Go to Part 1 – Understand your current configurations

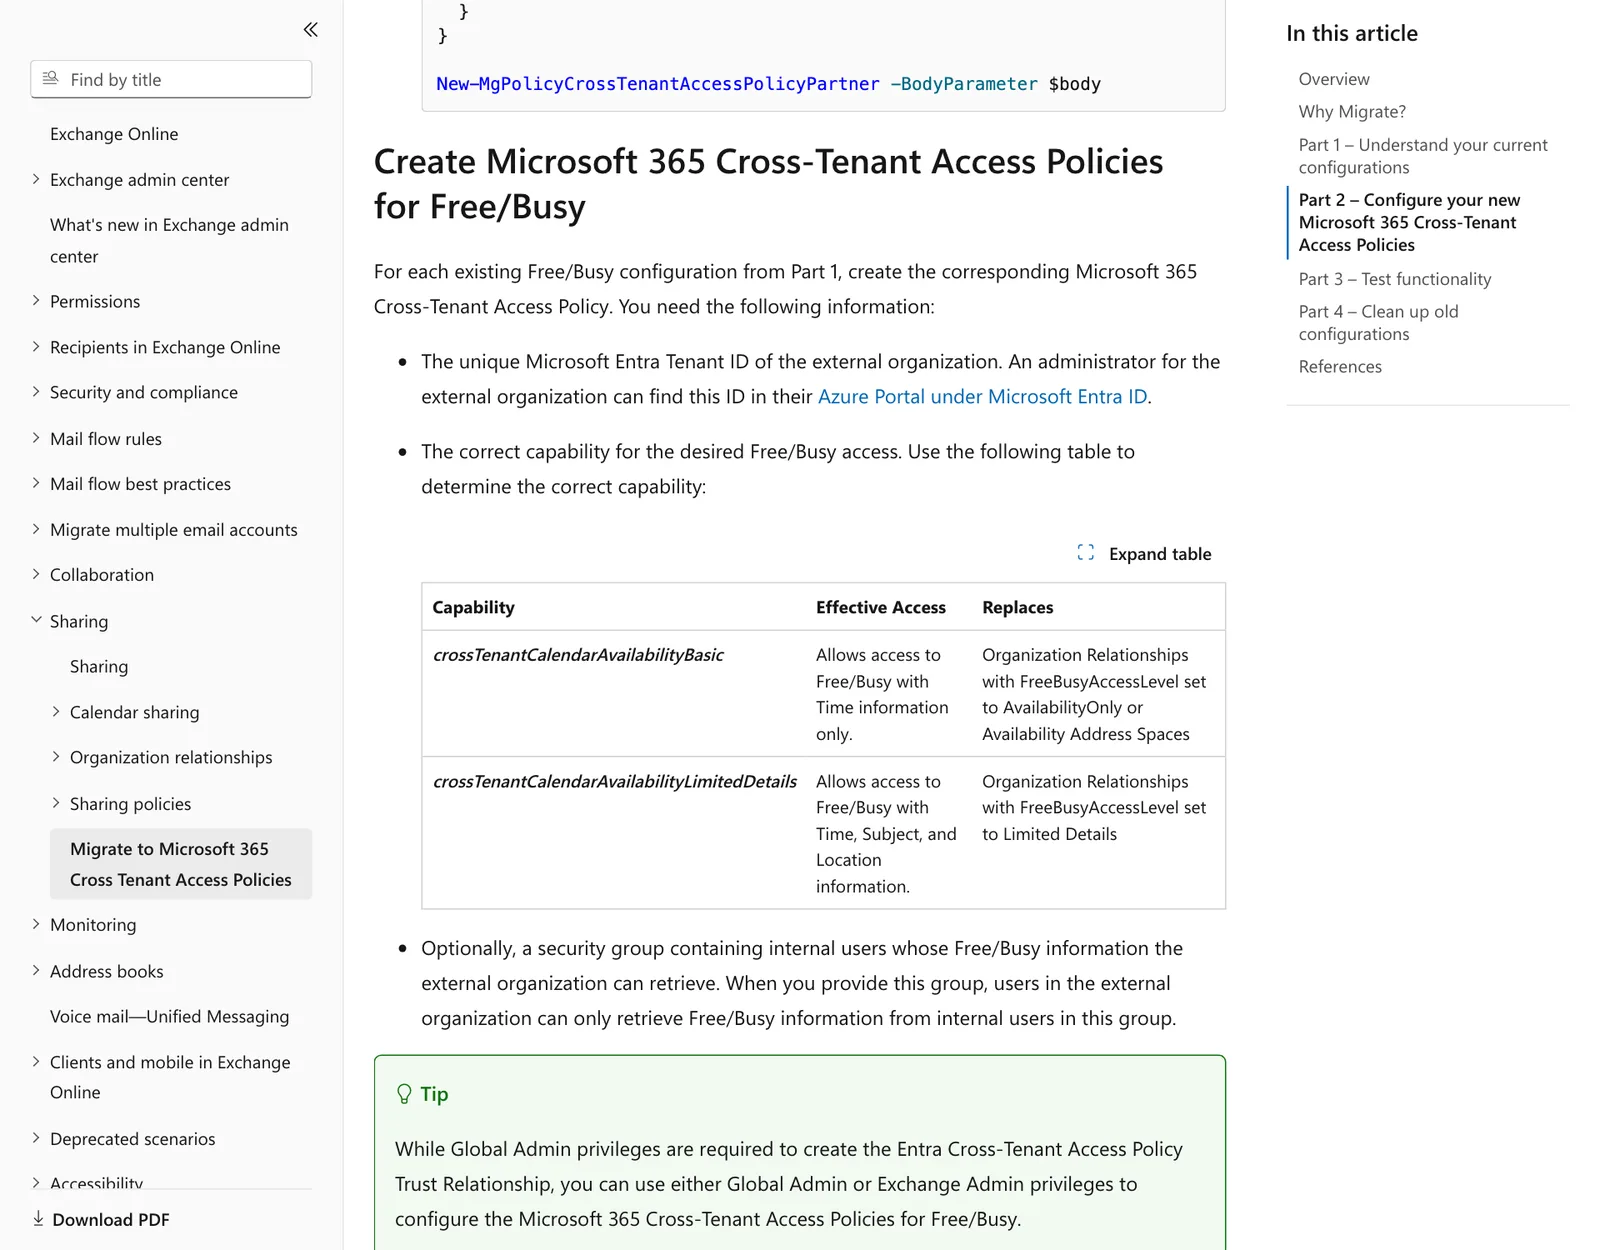[1423, 156]
